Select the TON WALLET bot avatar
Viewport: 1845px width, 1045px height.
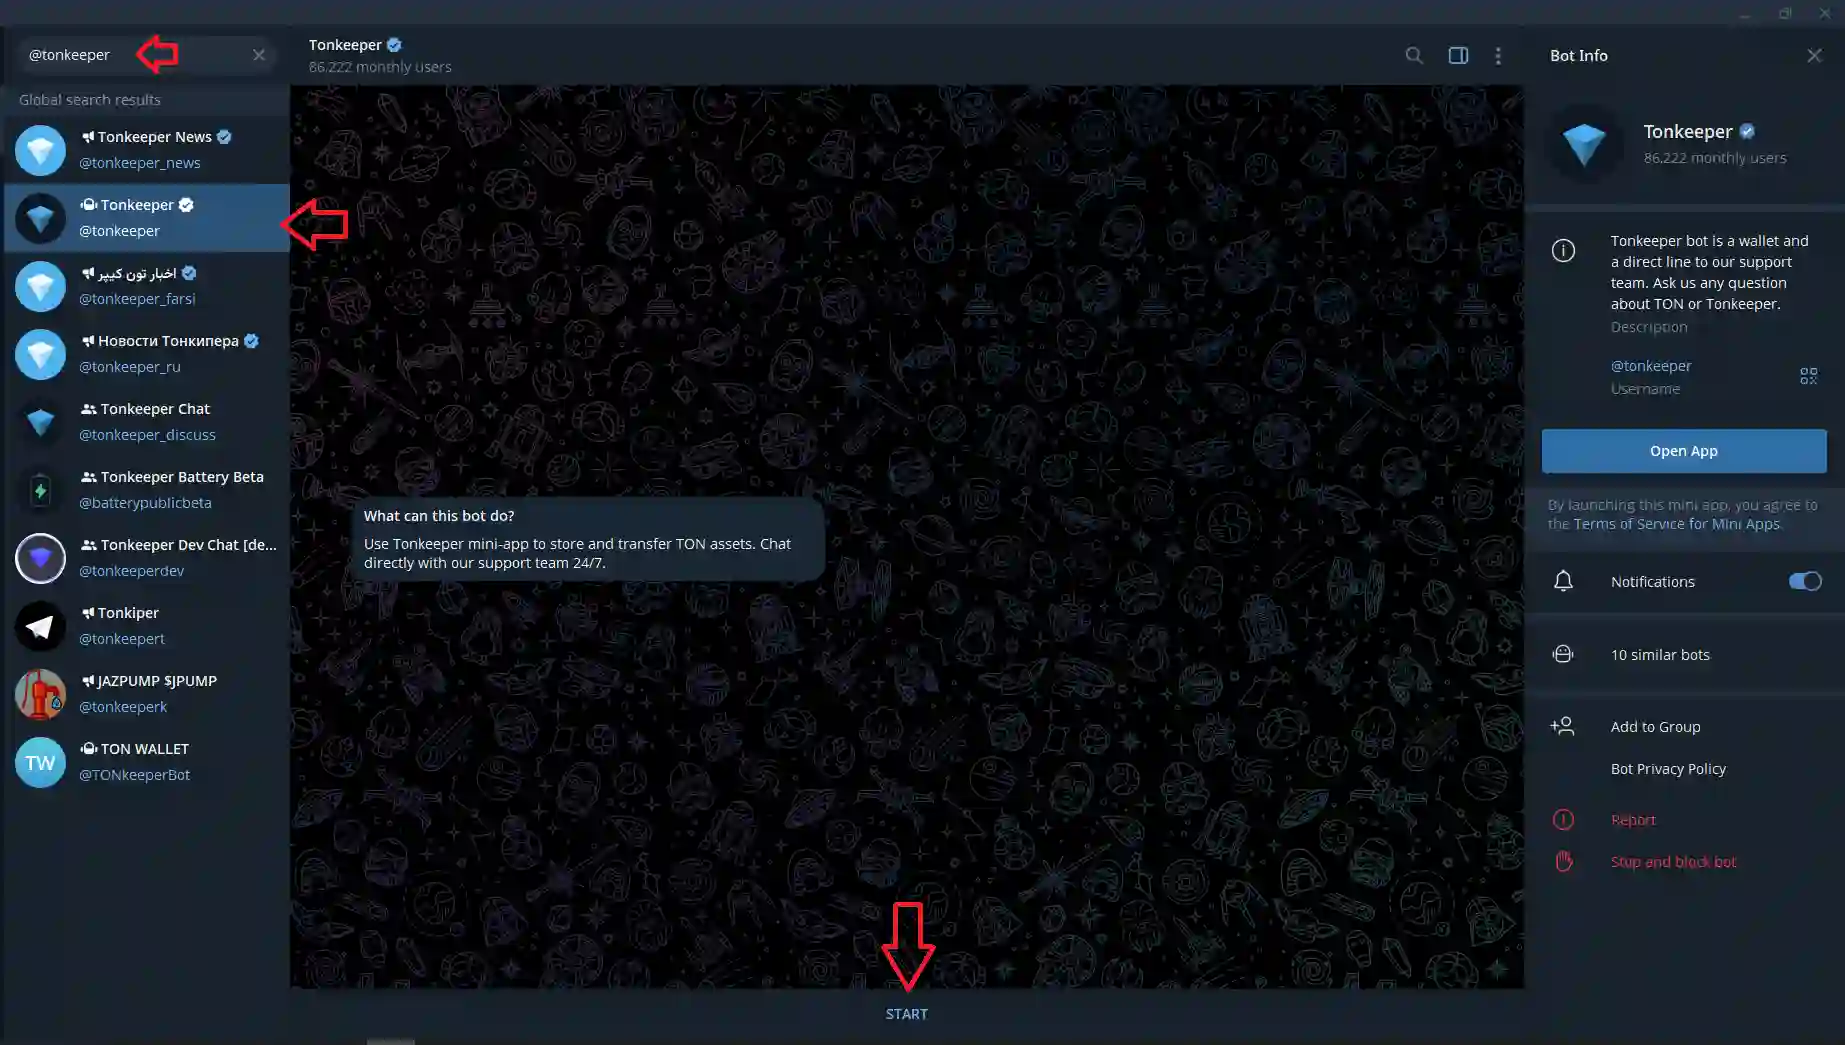pos(40,762)
